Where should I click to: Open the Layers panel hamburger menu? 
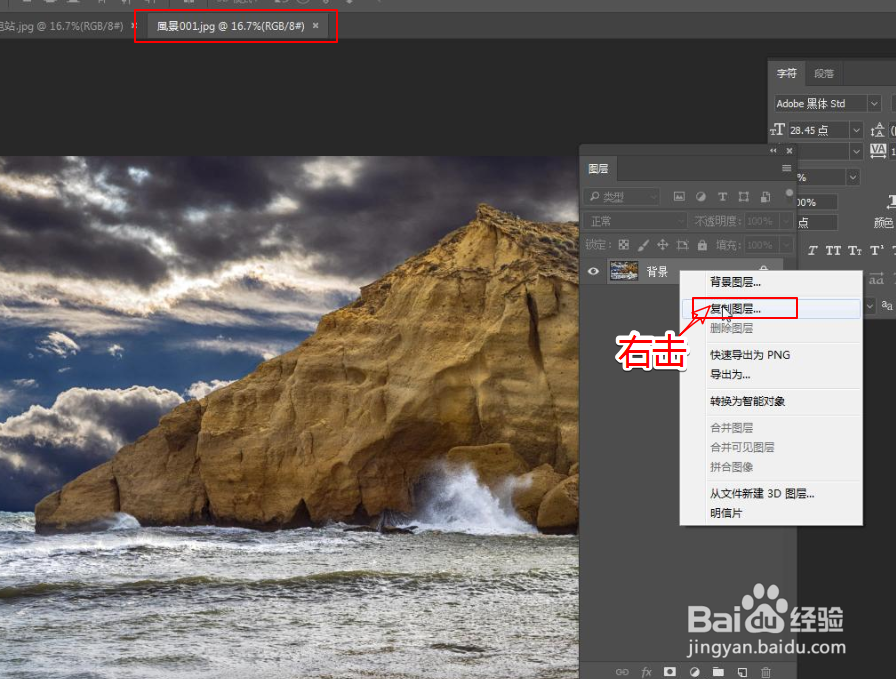786,168
